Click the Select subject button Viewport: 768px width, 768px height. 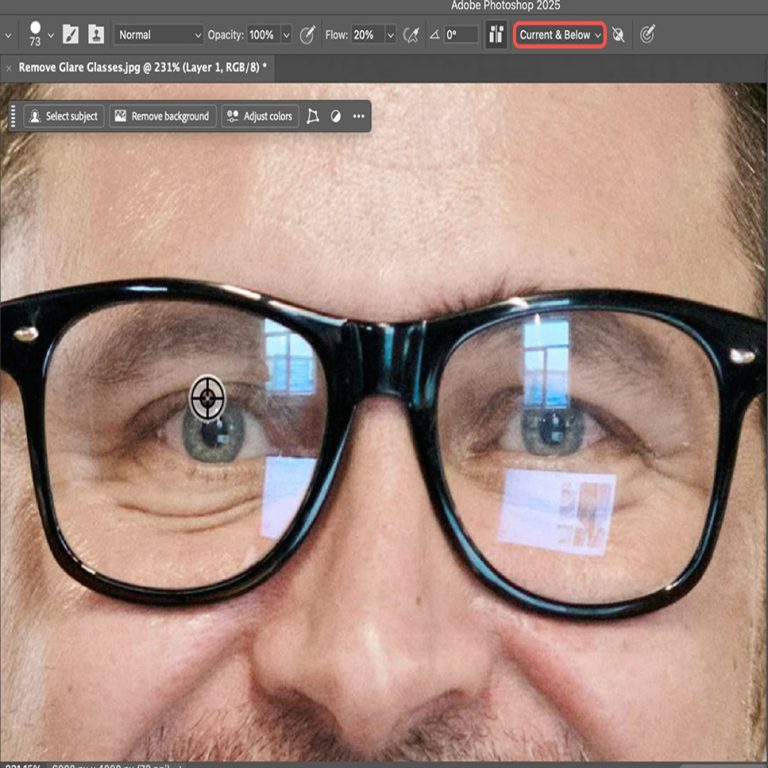coord(64,116)
